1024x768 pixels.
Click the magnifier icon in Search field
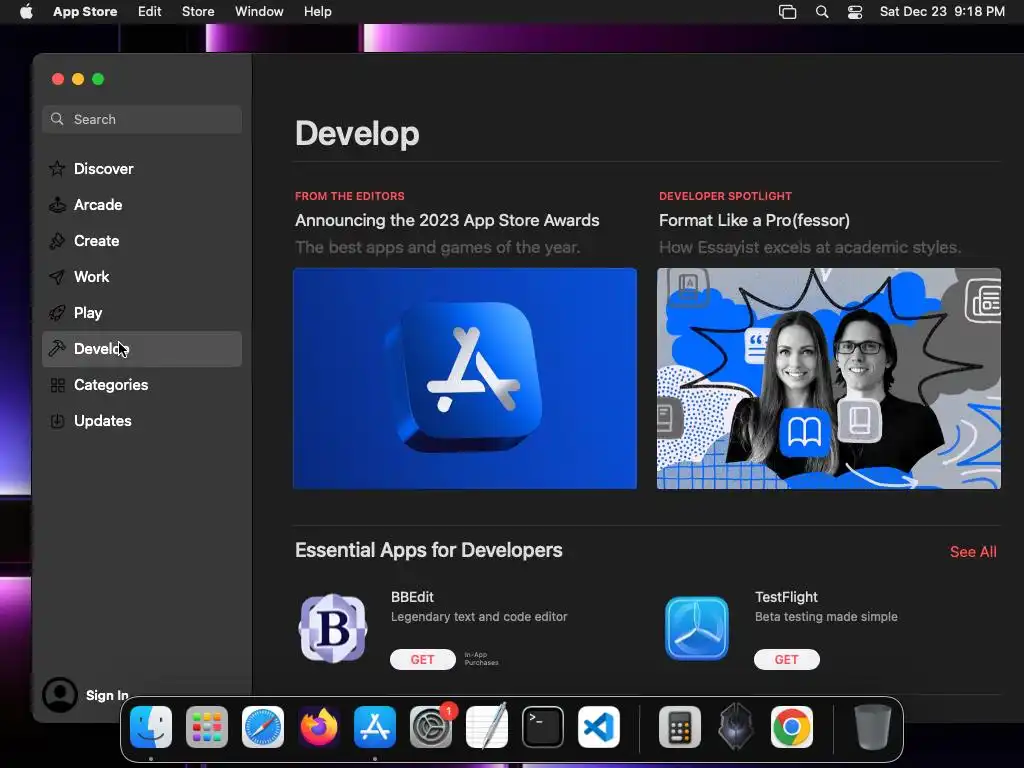pos(57,119)
